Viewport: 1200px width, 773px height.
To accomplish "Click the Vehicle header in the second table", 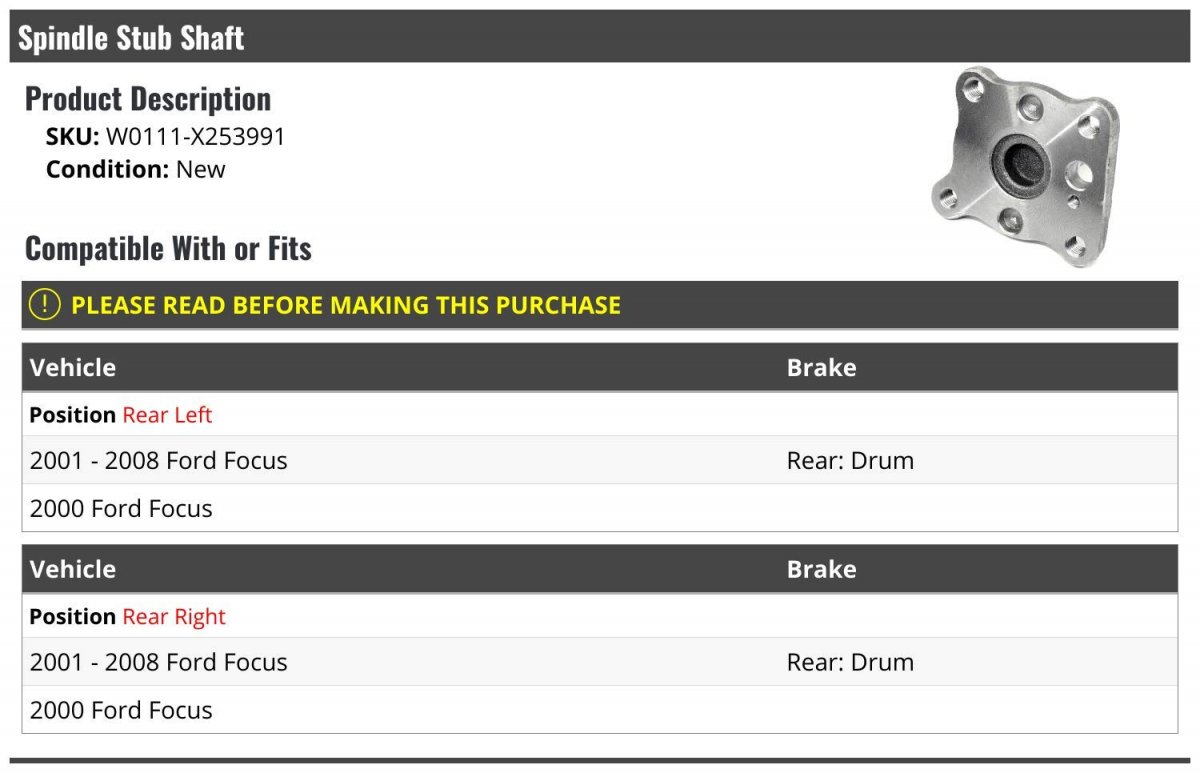I will click(73, 569).
